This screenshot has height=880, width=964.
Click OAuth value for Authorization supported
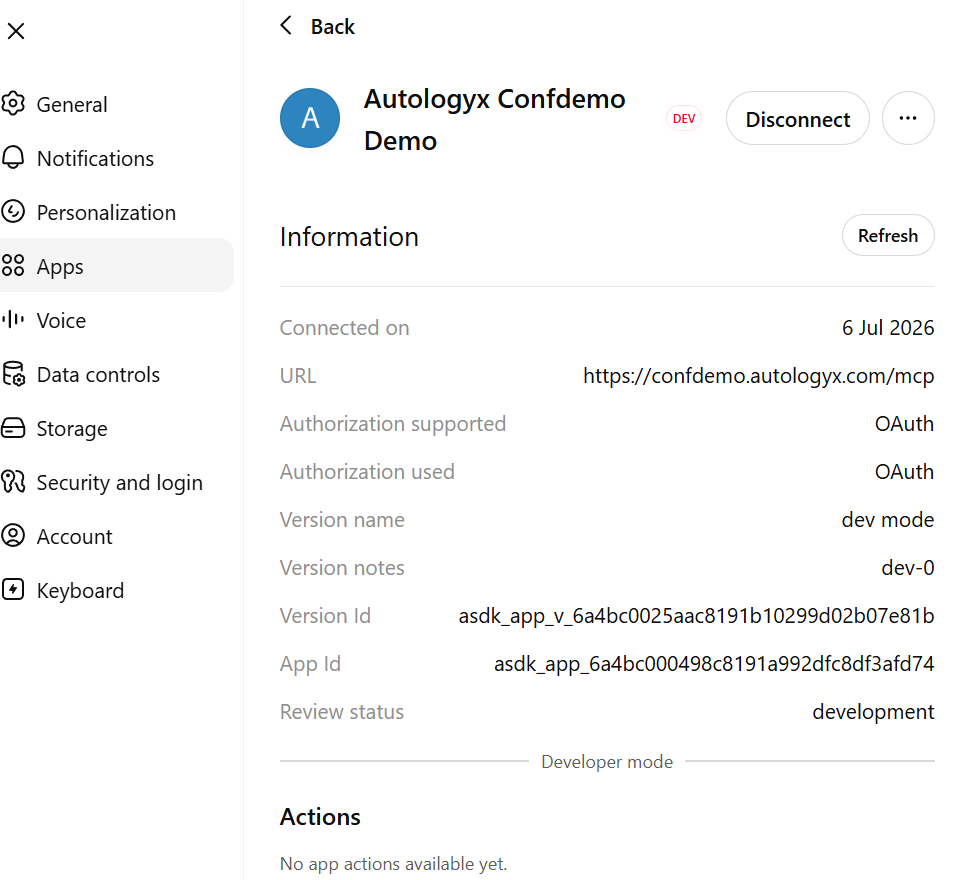[904, 424]
